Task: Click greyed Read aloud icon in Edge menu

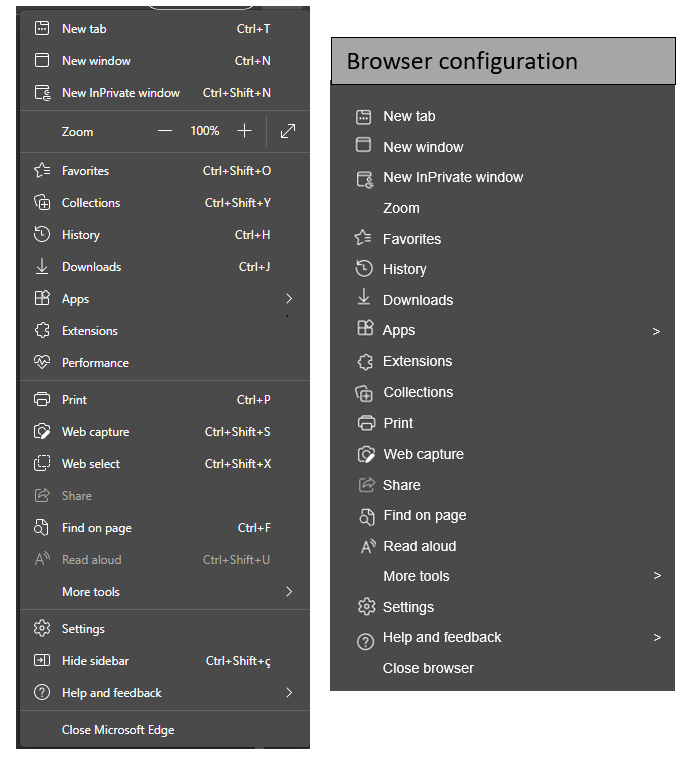Action: (x=42, y=559)
